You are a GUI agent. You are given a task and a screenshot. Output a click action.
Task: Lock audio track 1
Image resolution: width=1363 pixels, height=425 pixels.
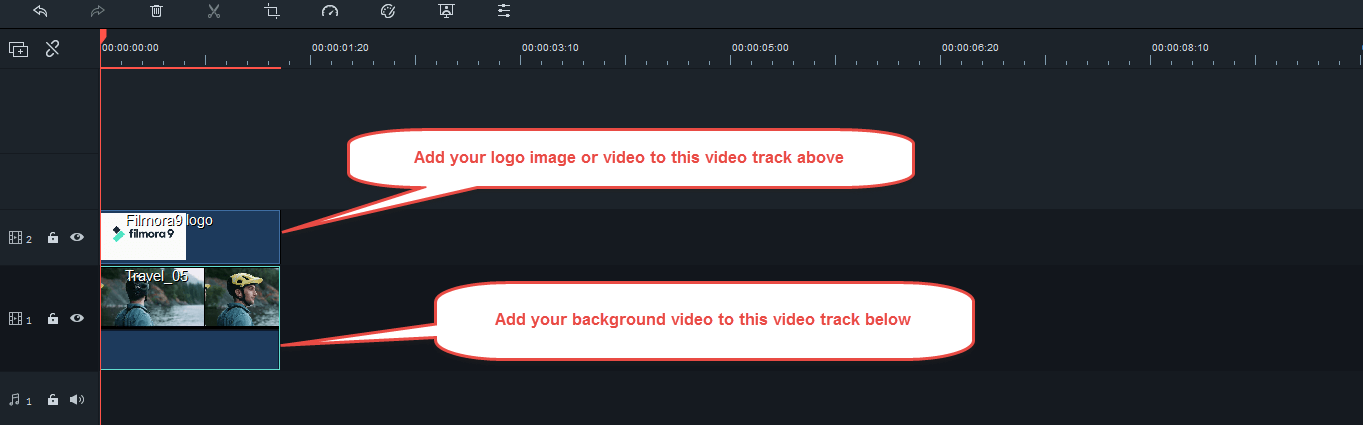click(x=53, y=400)
